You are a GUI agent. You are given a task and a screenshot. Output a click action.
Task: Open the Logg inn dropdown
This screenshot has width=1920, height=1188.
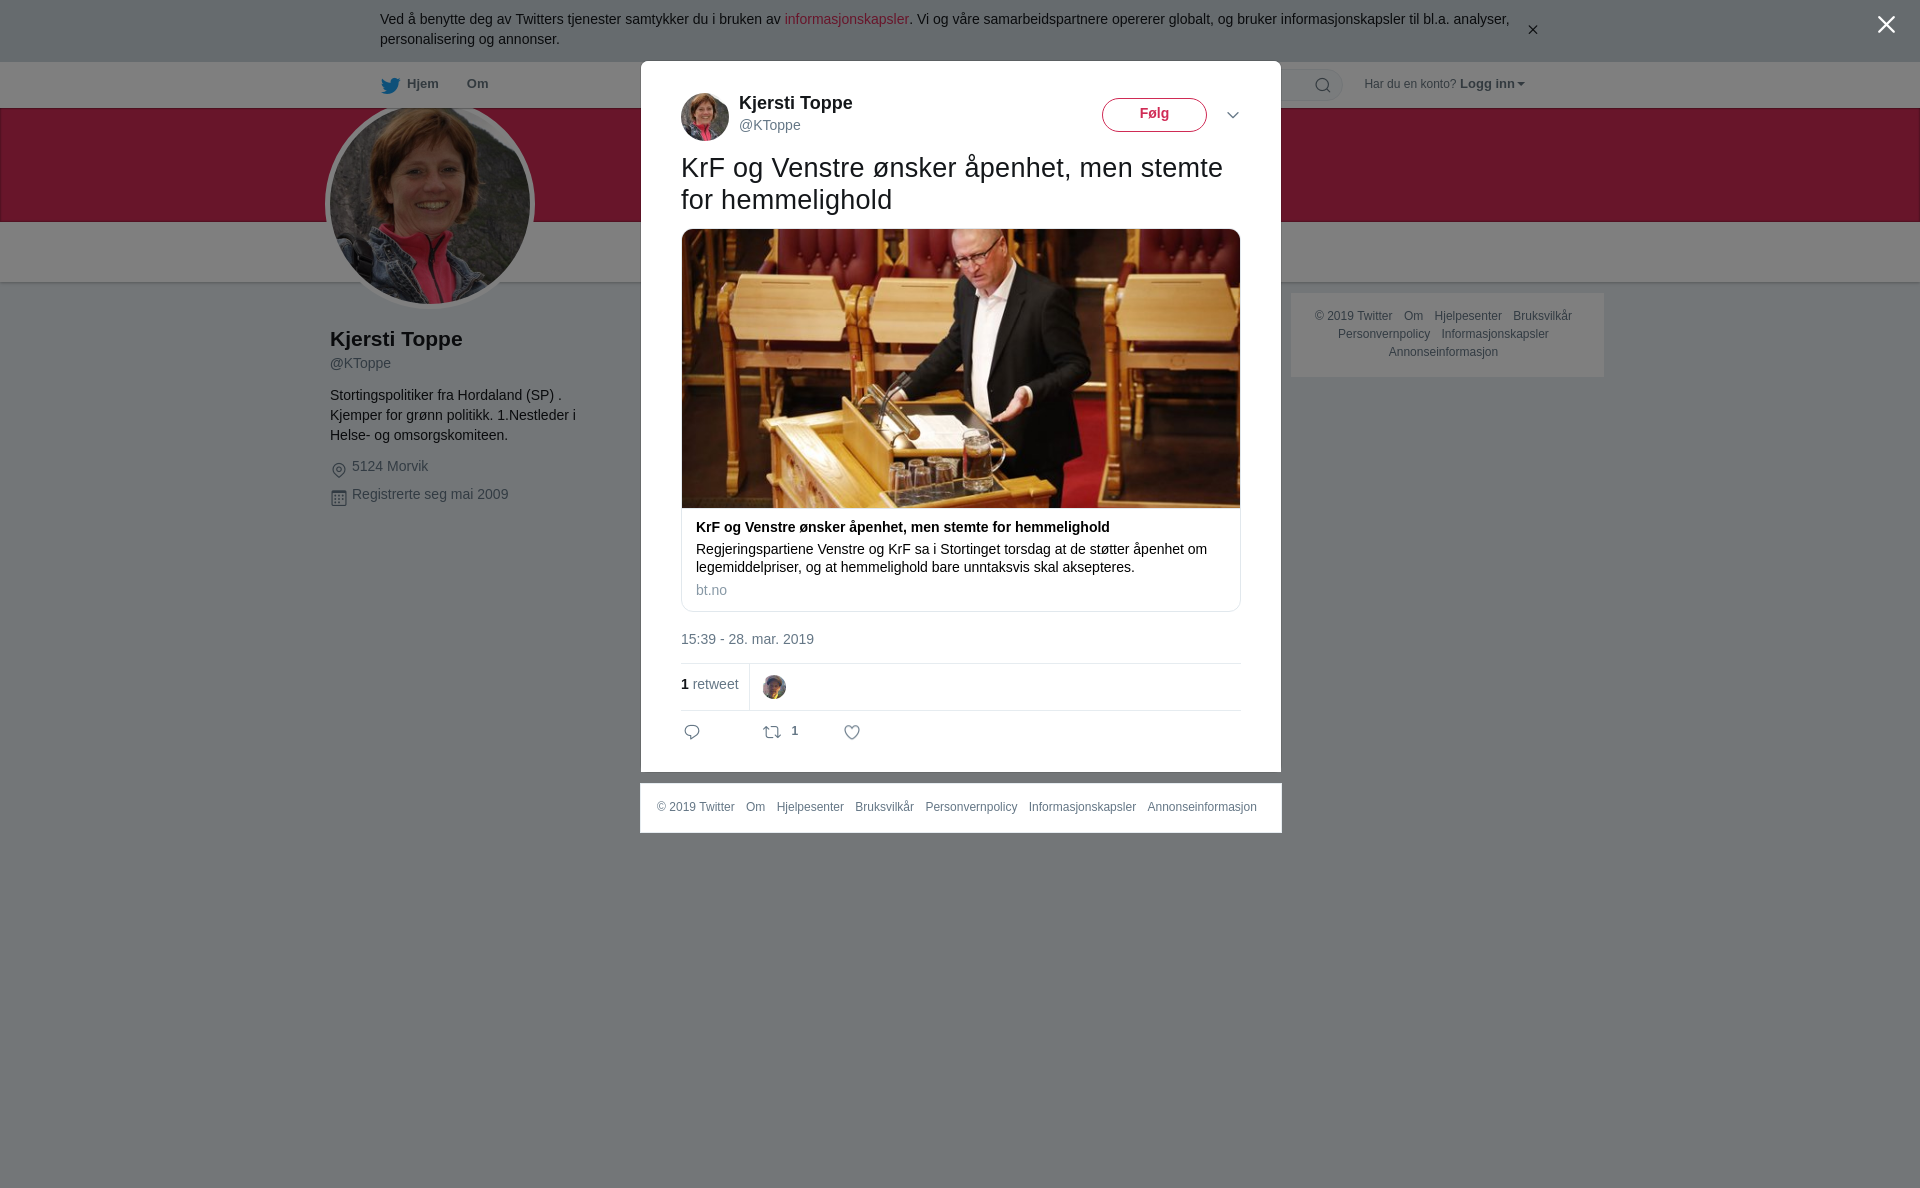tap(1492, 84)
